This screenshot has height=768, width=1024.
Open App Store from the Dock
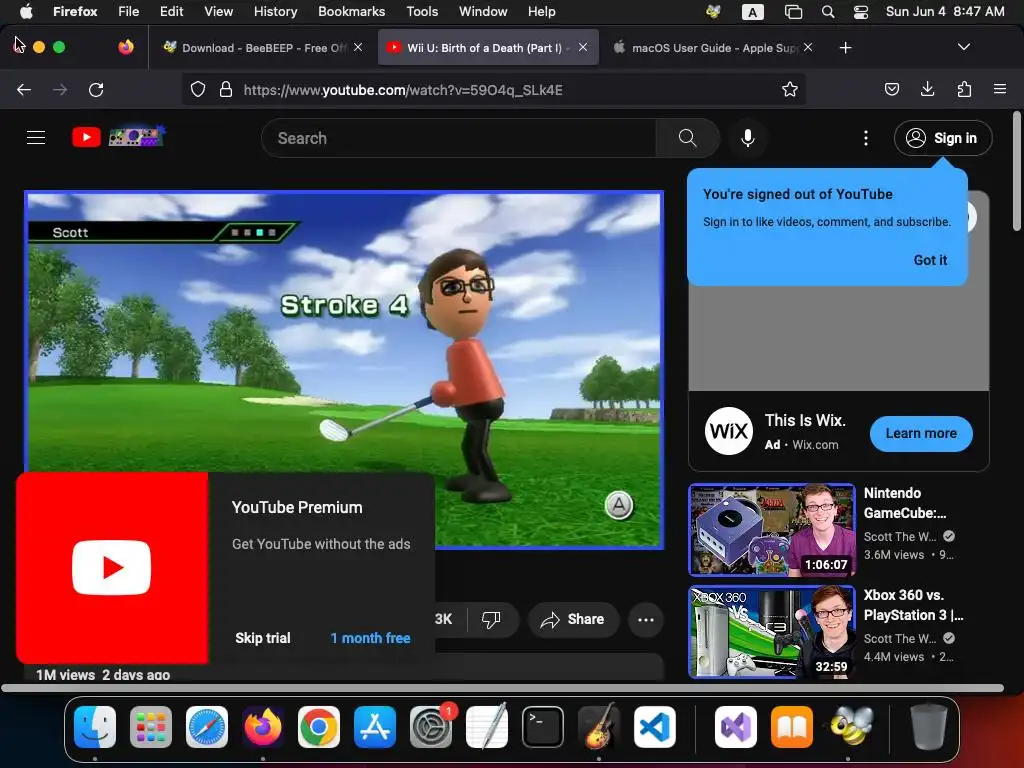click(375, 727)
